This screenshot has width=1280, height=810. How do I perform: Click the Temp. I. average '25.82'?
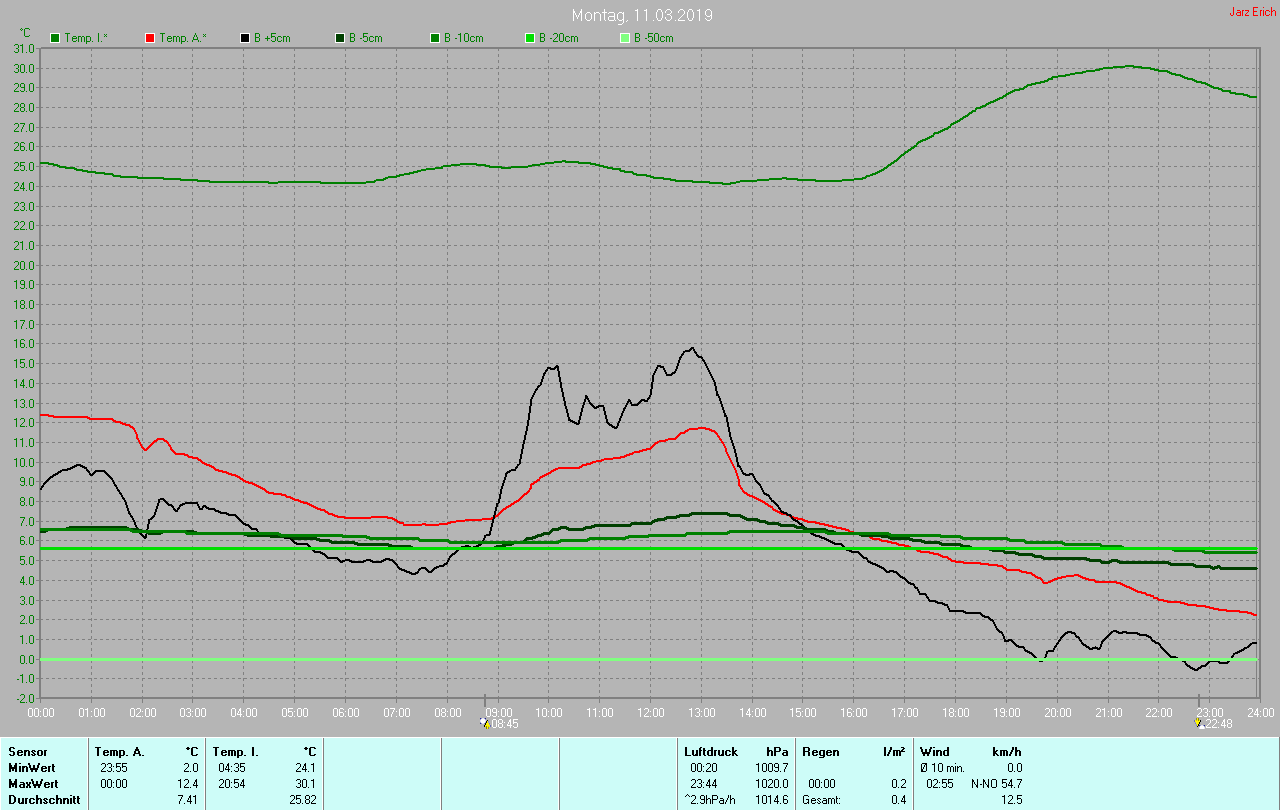click(x=302, y=800)
